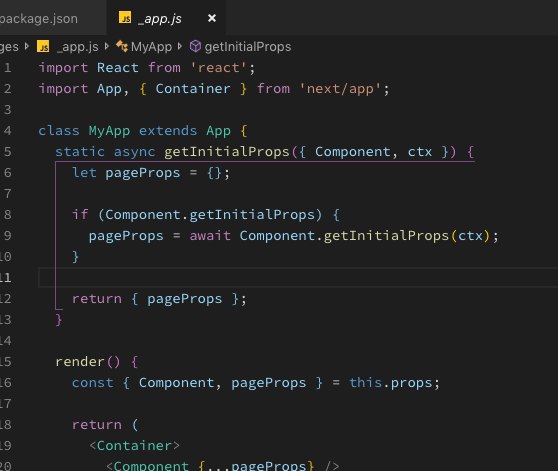This screenshot has width=558, height=471.
Task: Click the 'next/app' import string
Action: tap(340, 89)
